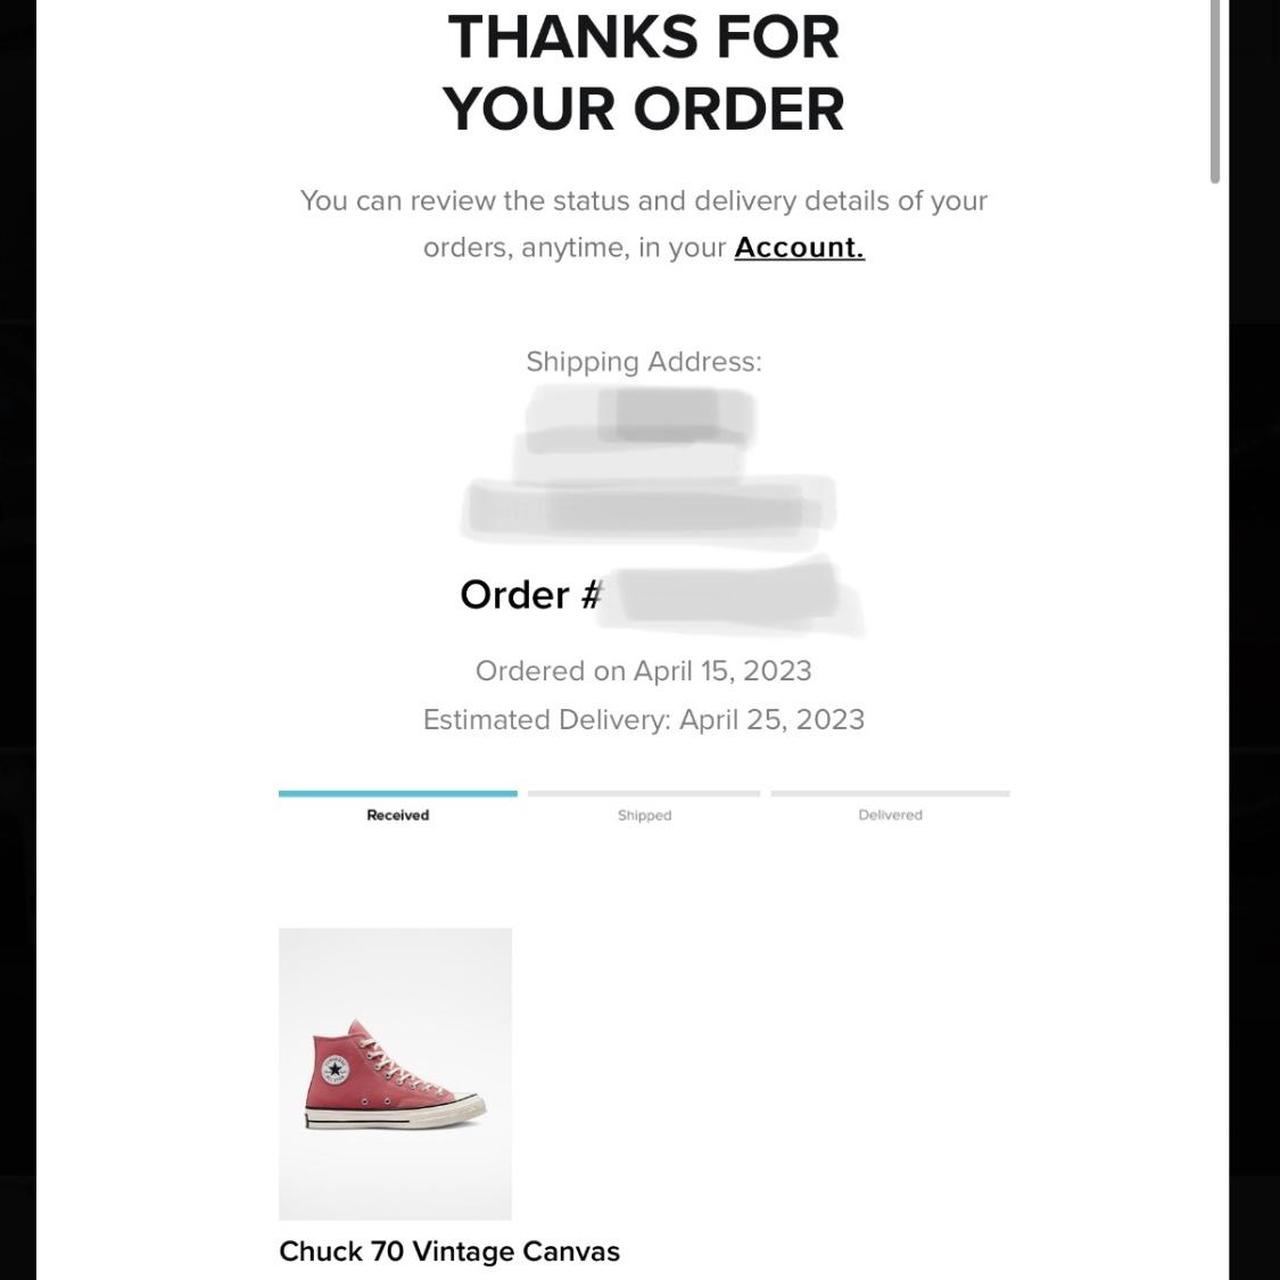This screenshot has height=1280, width=1280.
Task: Click the Chuck 70 shoe thumbnail
Action: click(395, 1073)
